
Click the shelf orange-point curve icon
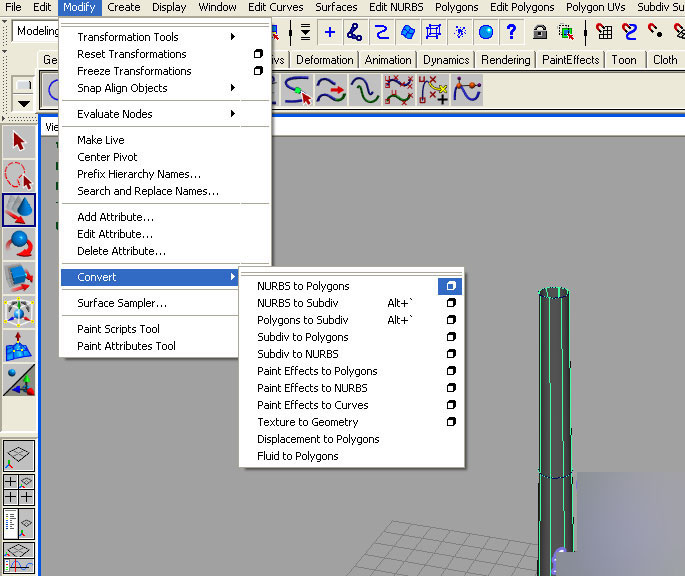467,90
